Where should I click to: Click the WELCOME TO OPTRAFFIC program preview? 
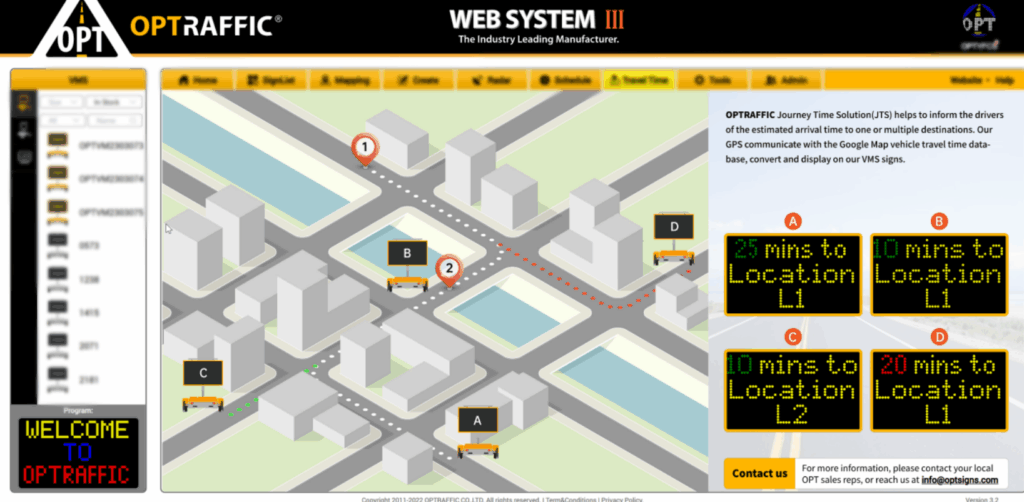point(78,452)
